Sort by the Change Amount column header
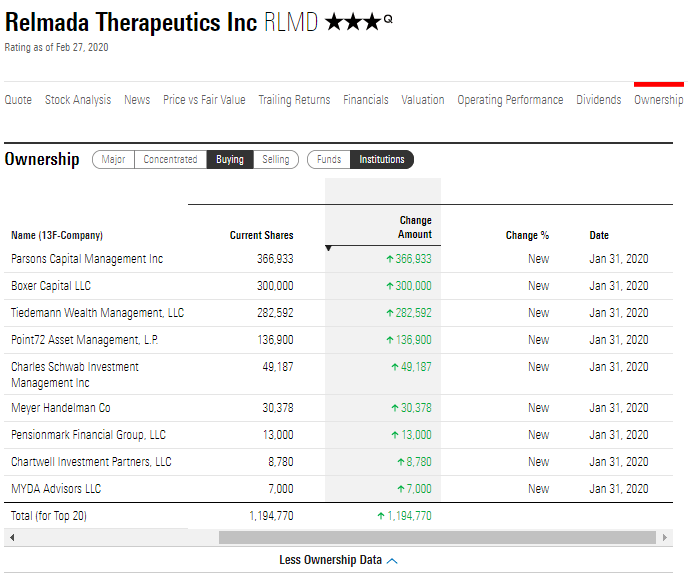This screenshot has width=688, height=582. click(415, 227)
